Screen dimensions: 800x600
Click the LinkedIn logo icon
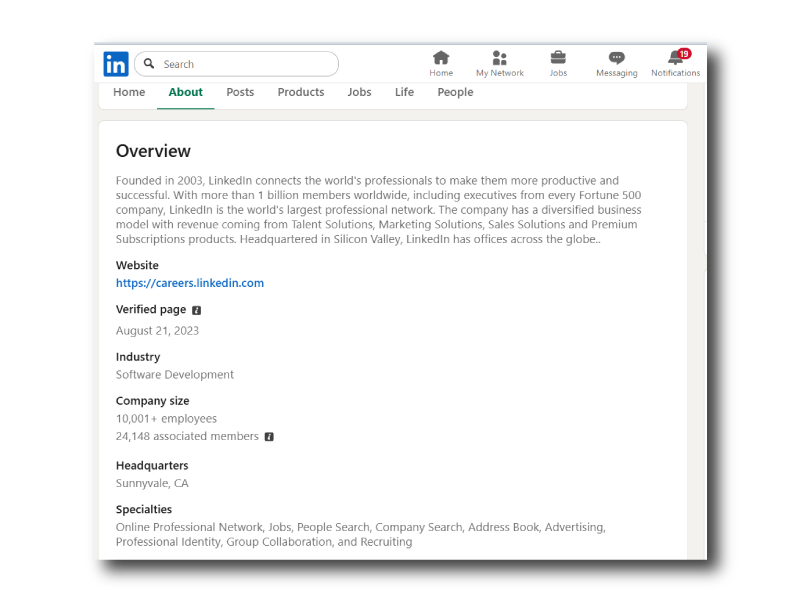pyautogui.click(x=116, y=64)
